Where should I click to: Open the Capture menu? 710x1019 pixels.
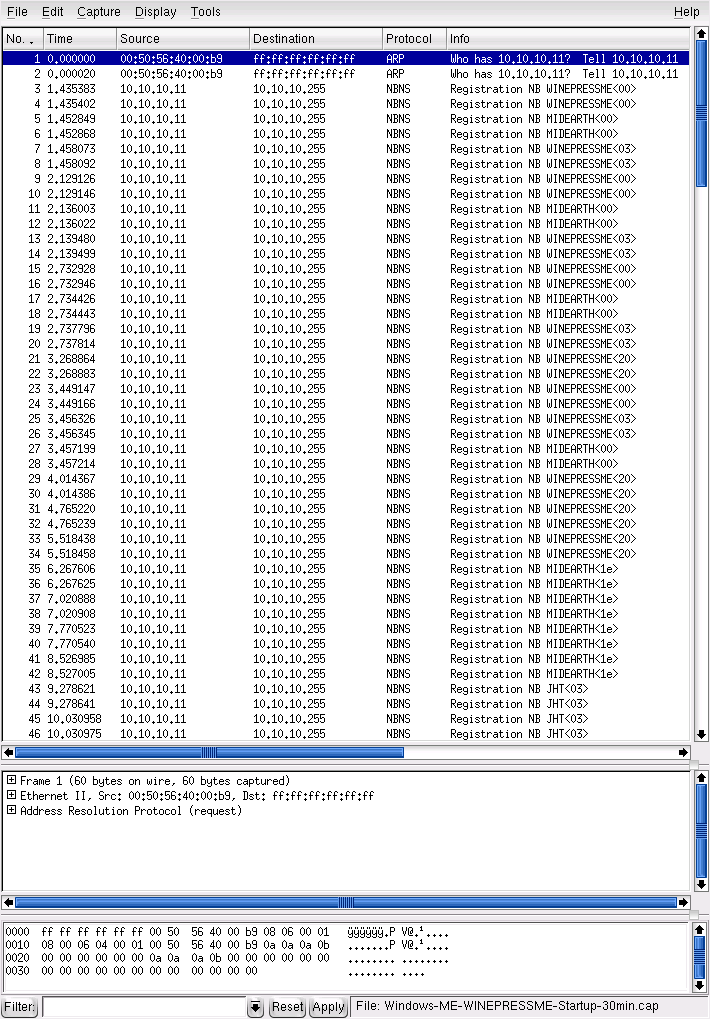(x=98, y=12)
